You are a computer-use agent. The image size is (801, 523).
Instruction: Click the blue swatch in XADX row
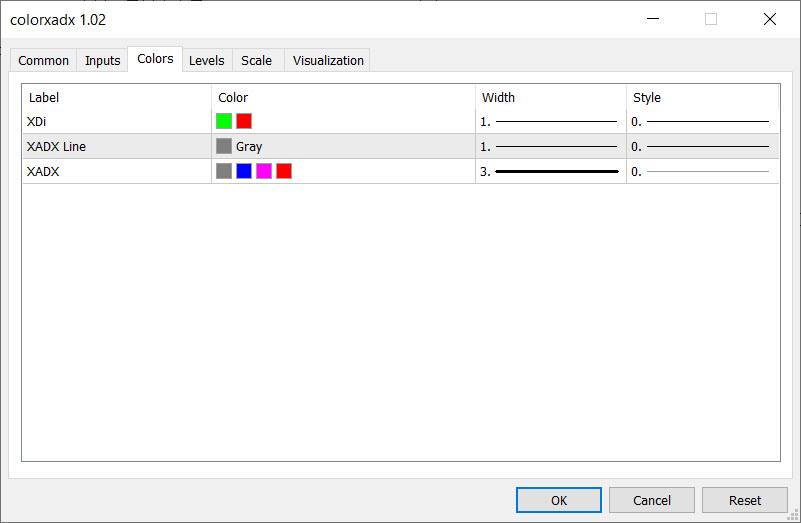[x=244, y=171]
